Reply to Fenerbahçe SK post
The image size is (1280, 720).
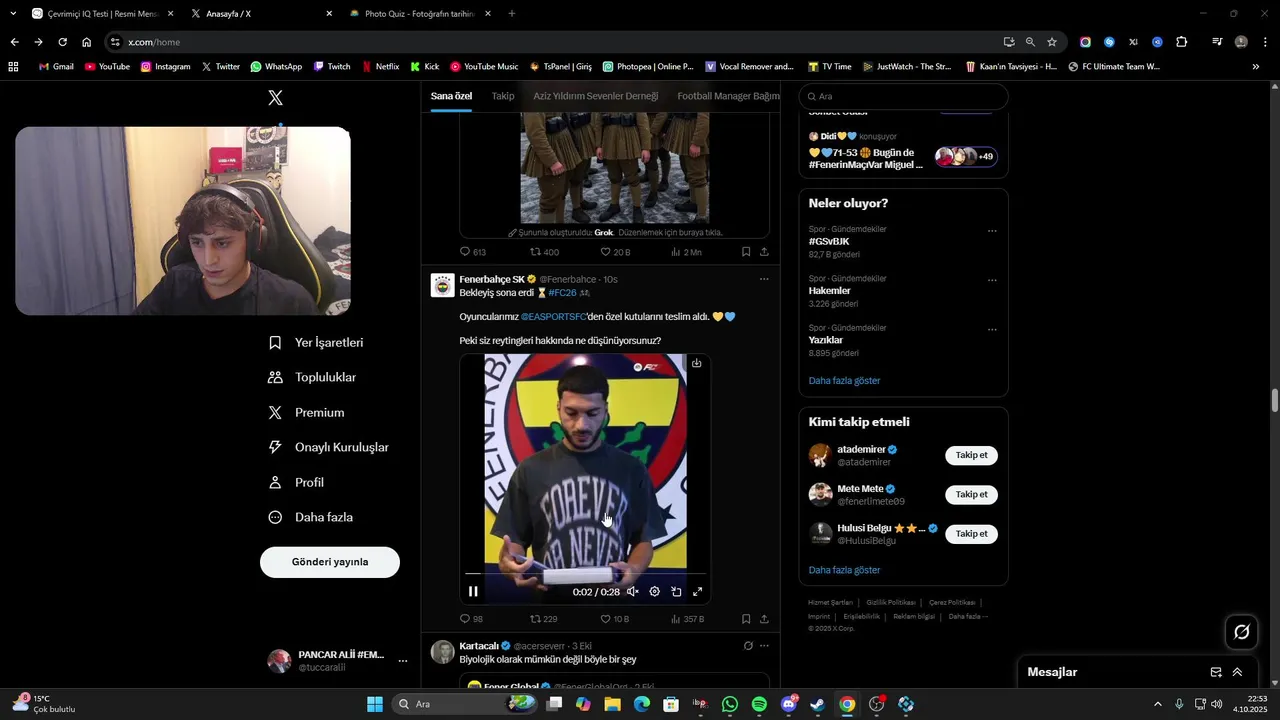pos(471,619)
